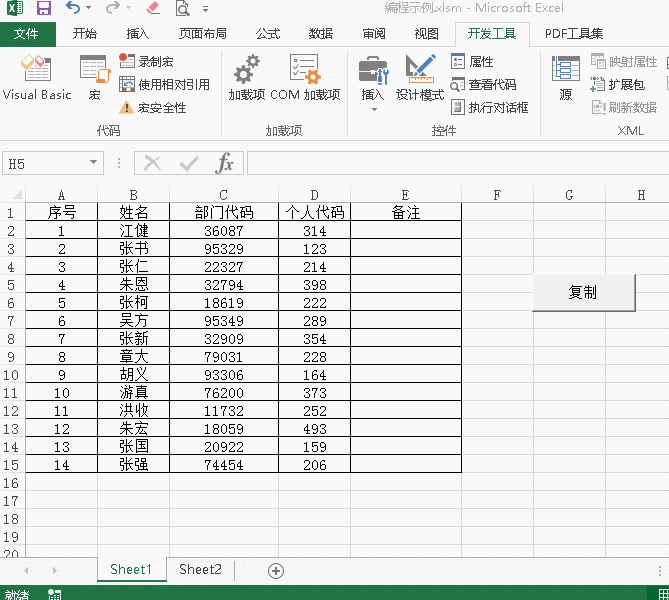Switch to the 审阅 review tab
This screenshot has height=600, width=669.
pyautogui.click(x=374, y=34)
